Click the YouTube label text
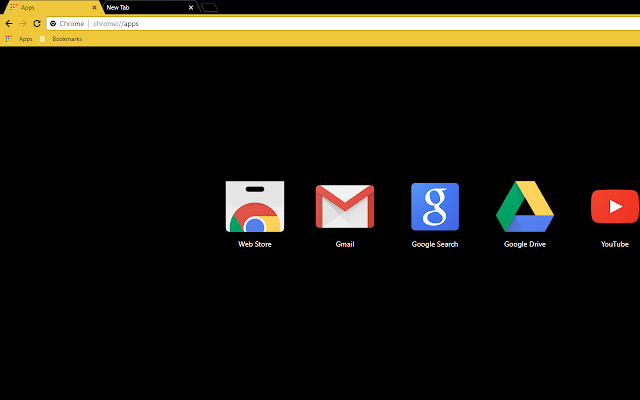 [615, 244]
